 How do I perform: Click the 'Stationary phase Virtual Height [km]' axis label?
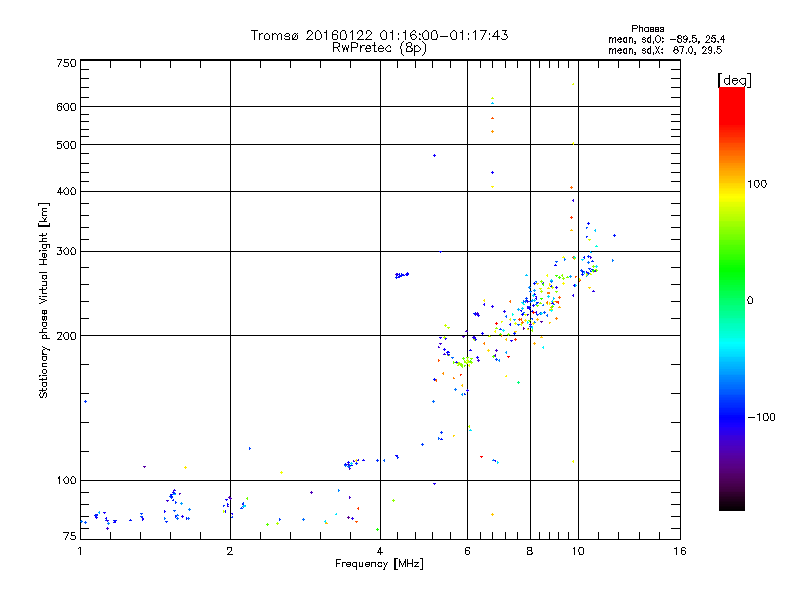pos(43,300)
